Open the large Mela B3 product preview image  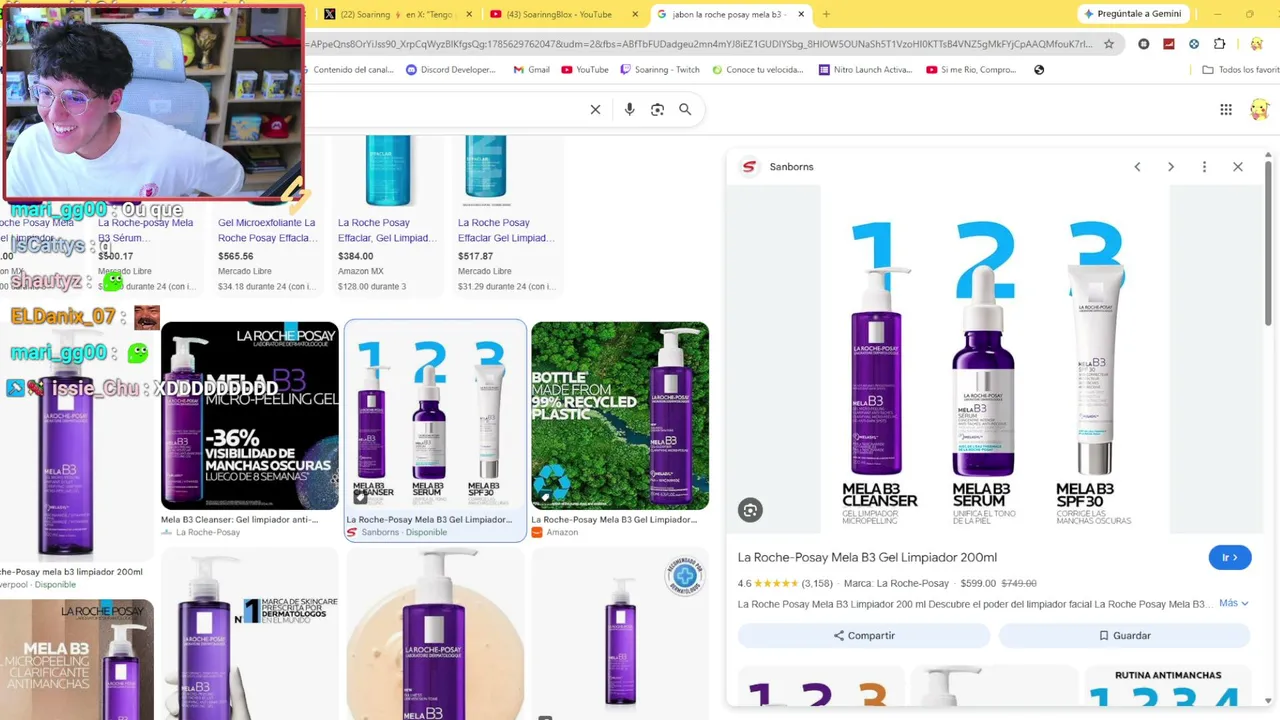[995, 360]
